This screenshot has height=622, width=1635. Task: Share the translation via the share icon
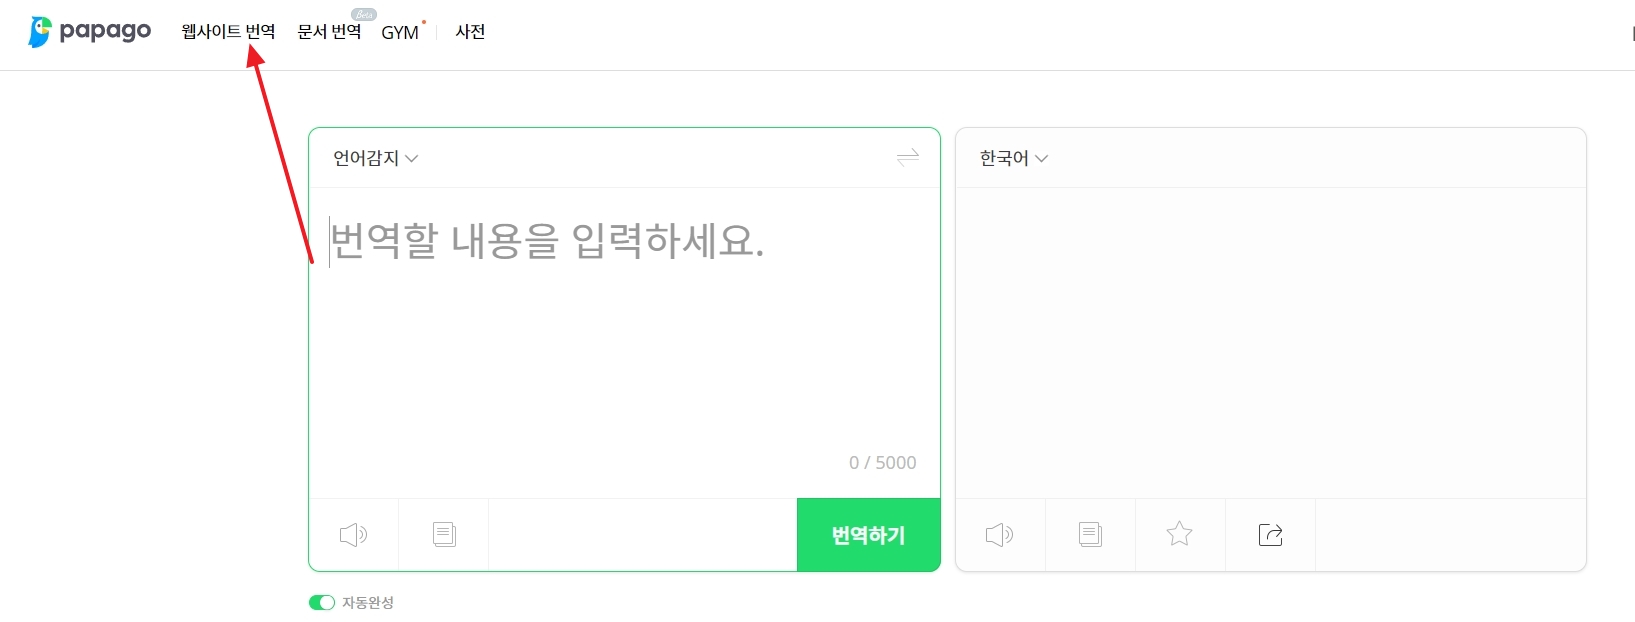click(x=1269, y=534)
